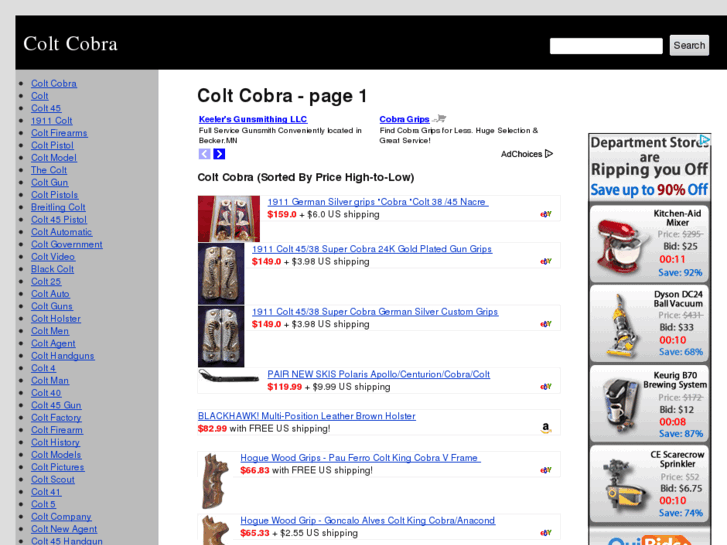Go to Colt Video sidebar link
Image resolution: width=727 pixels, height=545 pixels.
click(53, 257)
